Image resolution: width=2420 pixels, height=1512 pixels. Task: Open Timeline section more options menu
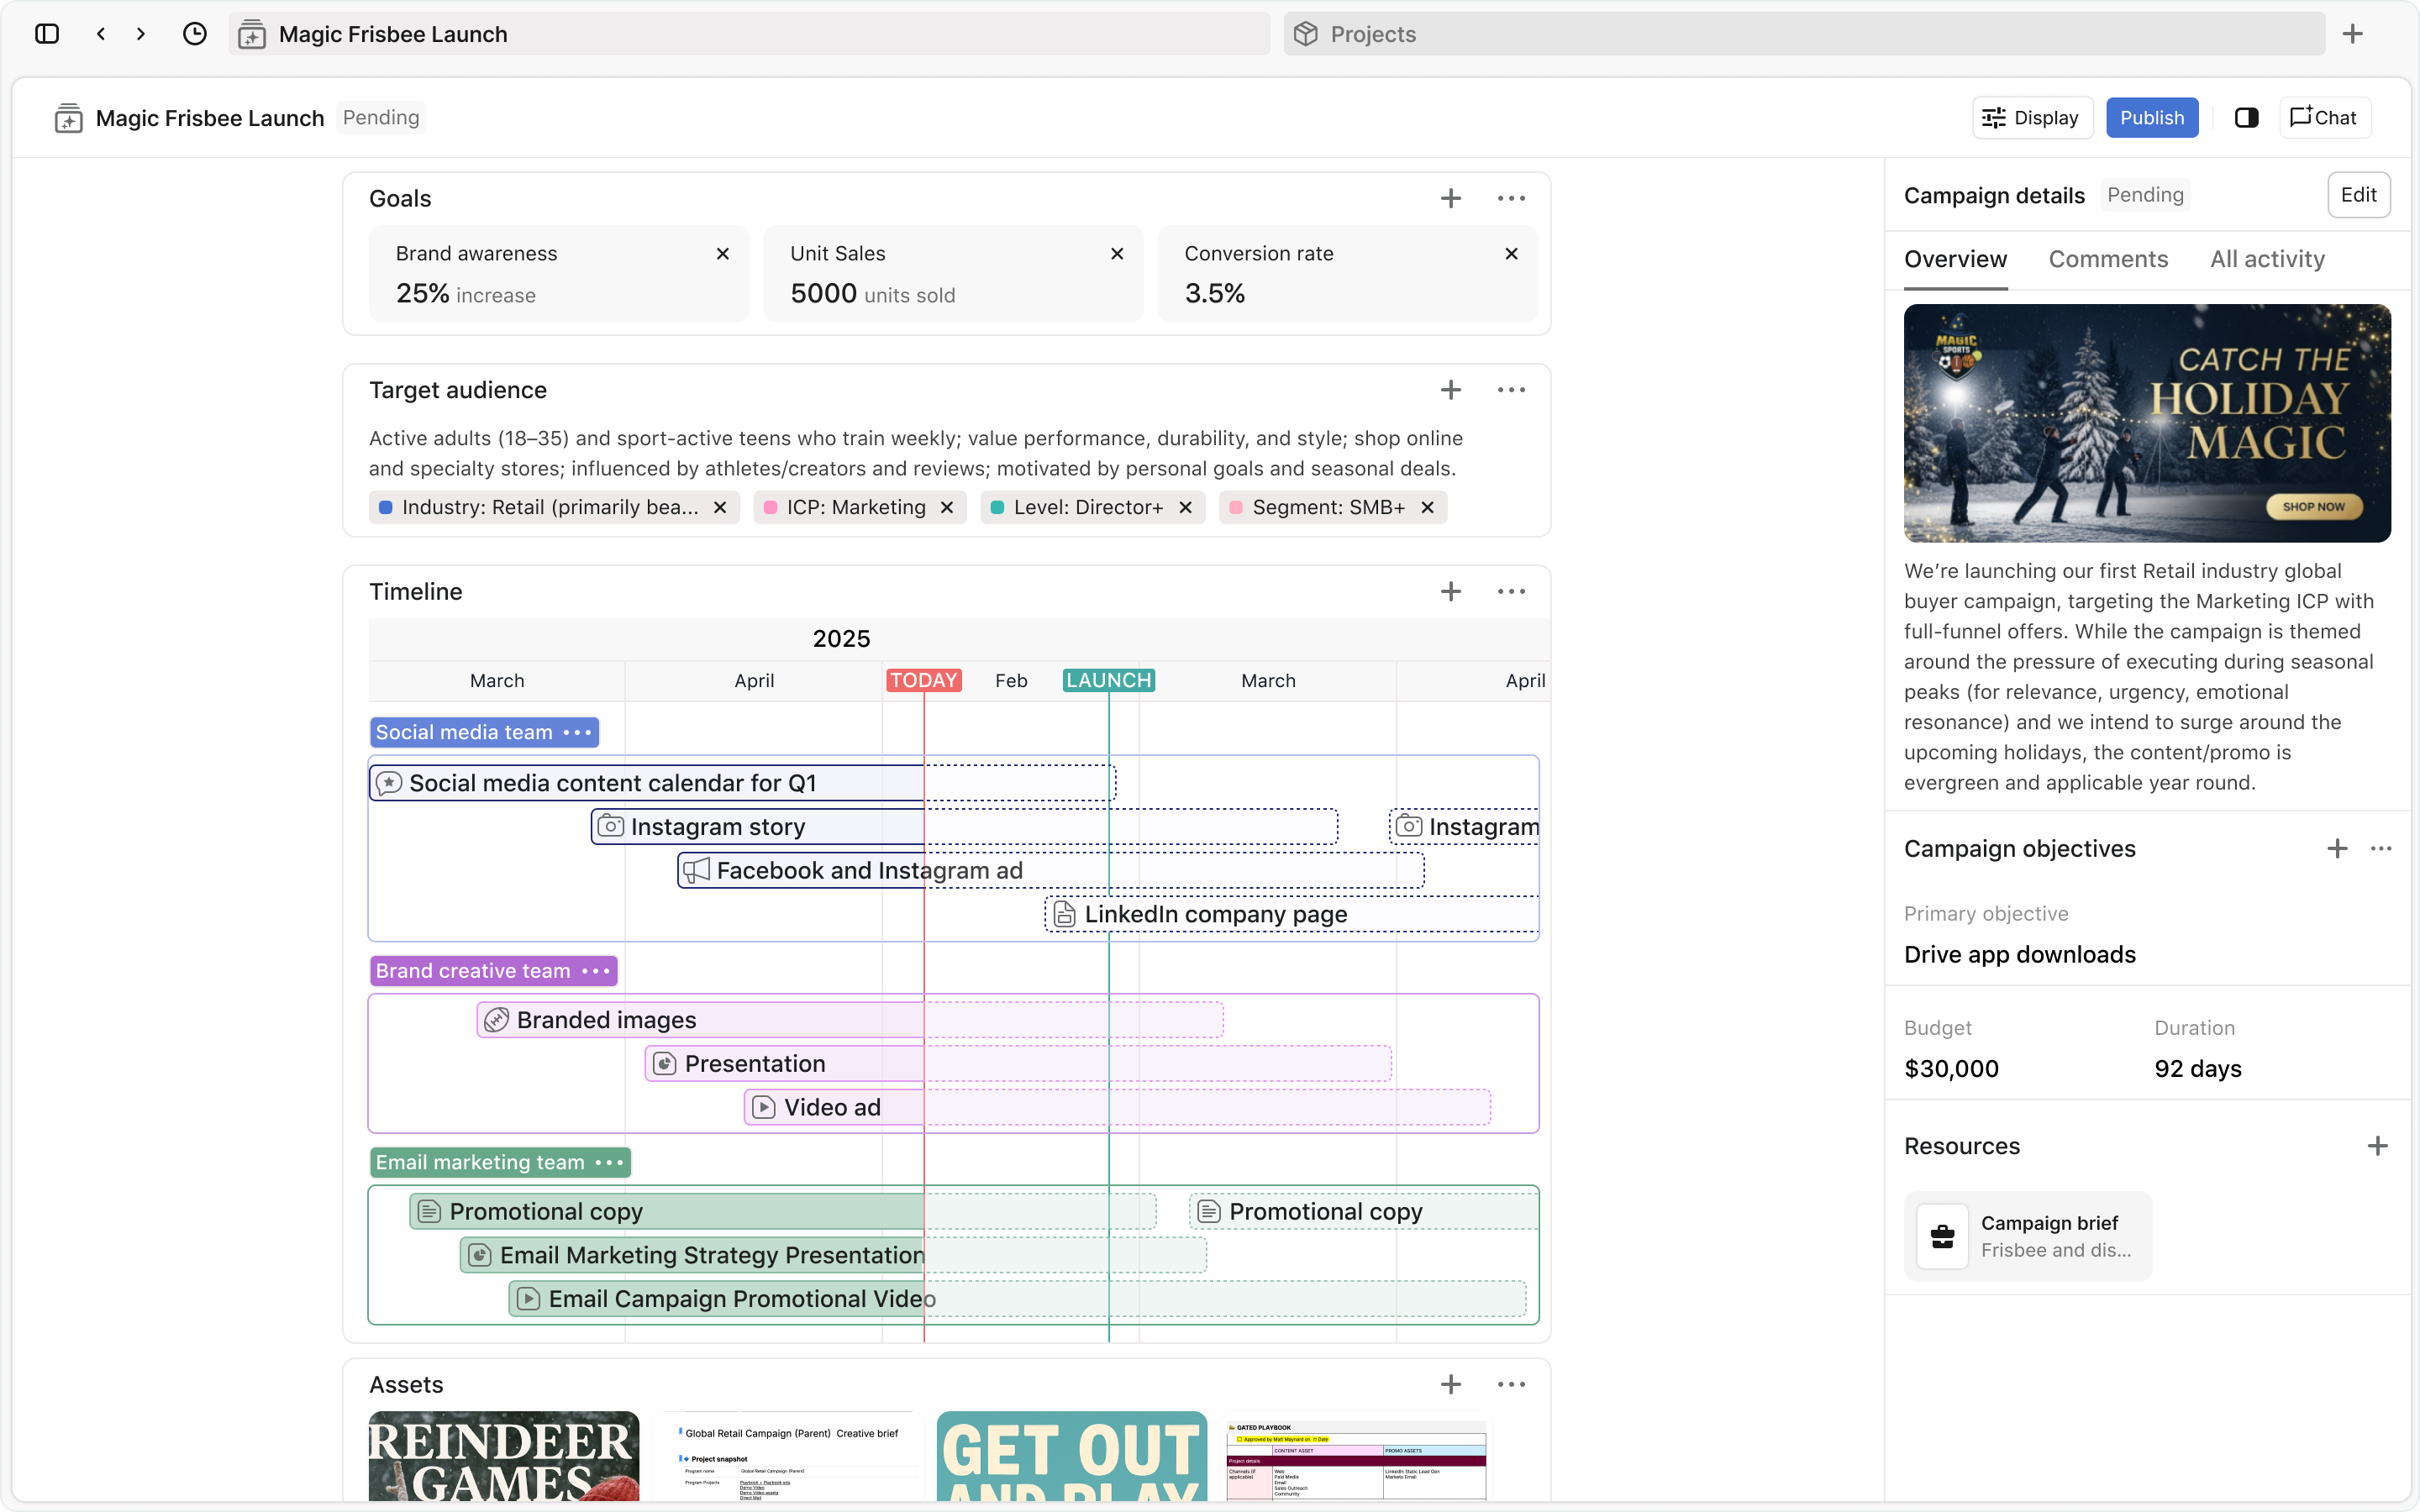click(1511, 592)
